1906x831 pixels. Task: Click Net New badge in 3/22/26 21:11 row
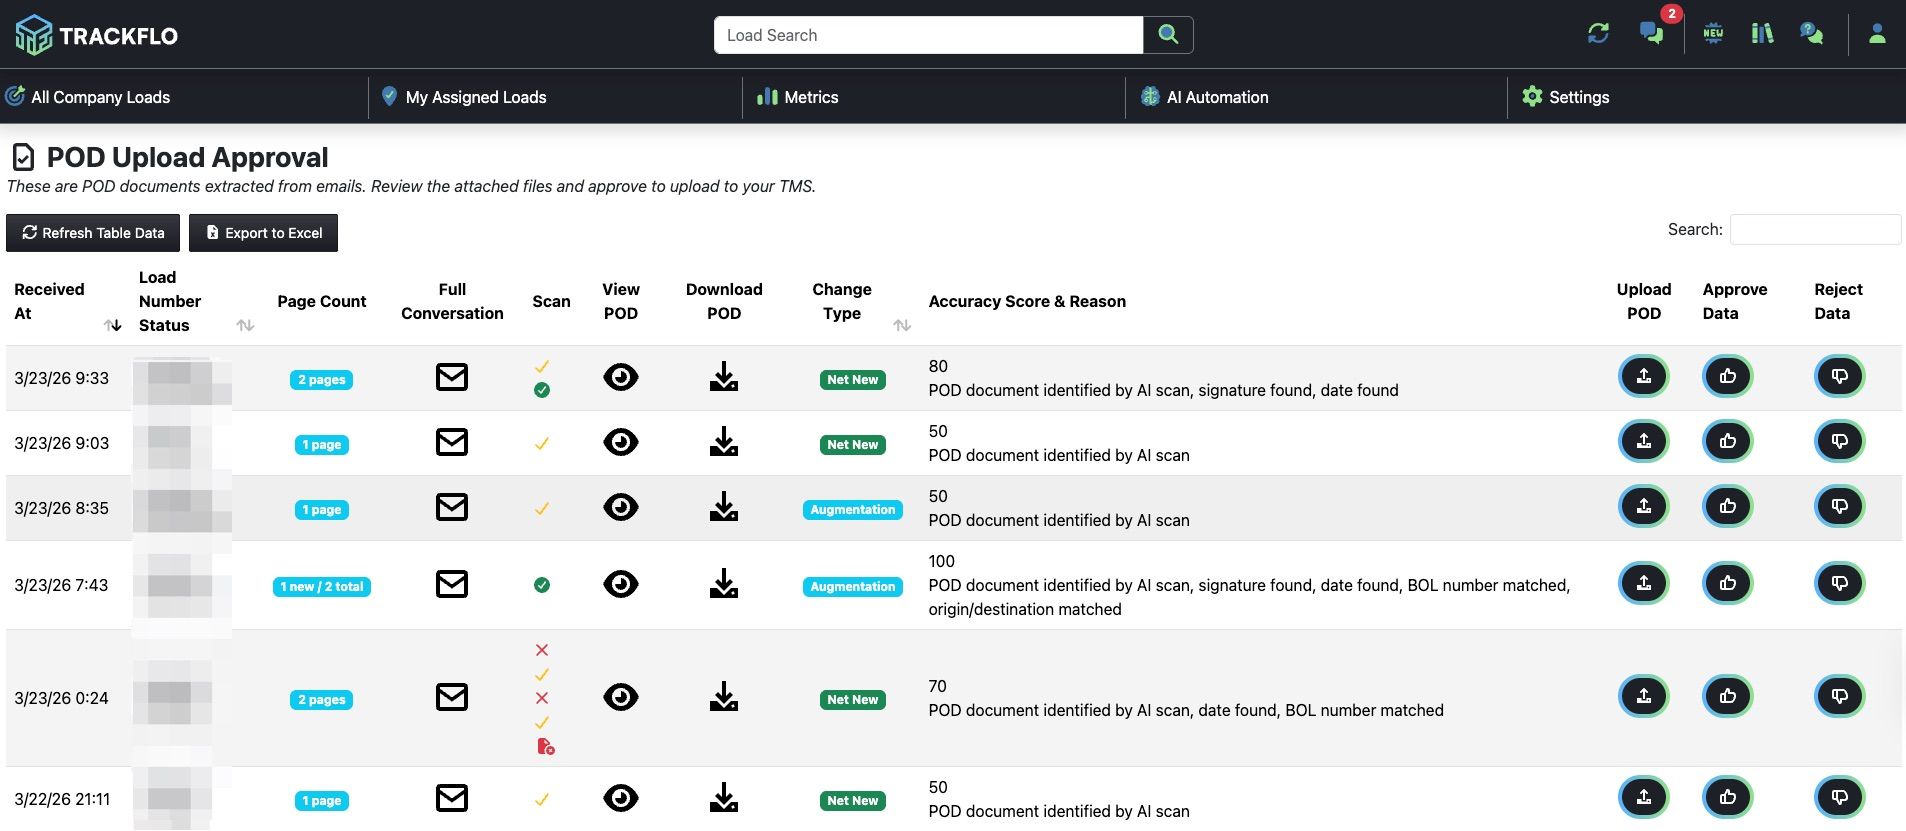coord(853,801)
